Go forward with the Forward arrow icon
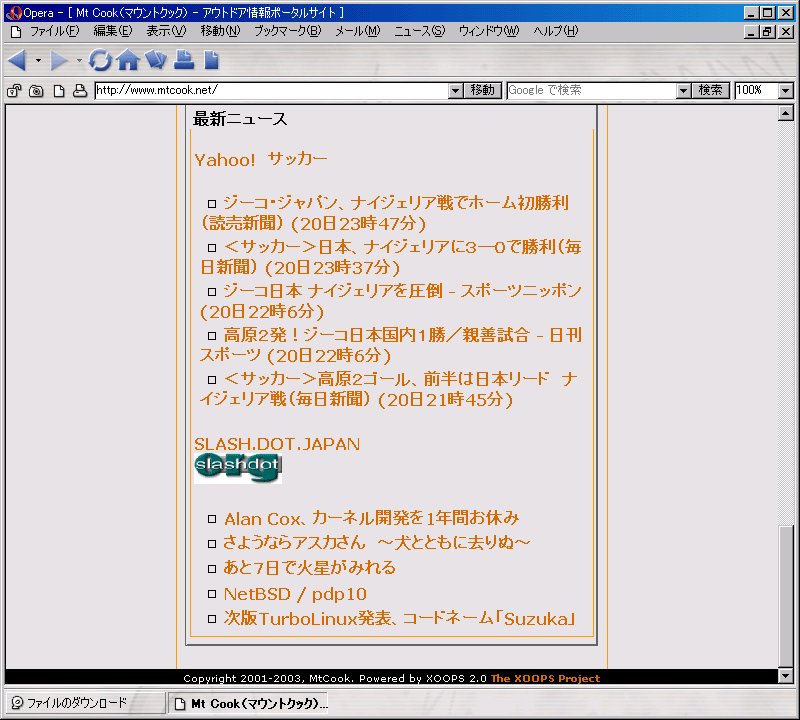The height and width of the screenshot is (720, 800). coord(59,60)
